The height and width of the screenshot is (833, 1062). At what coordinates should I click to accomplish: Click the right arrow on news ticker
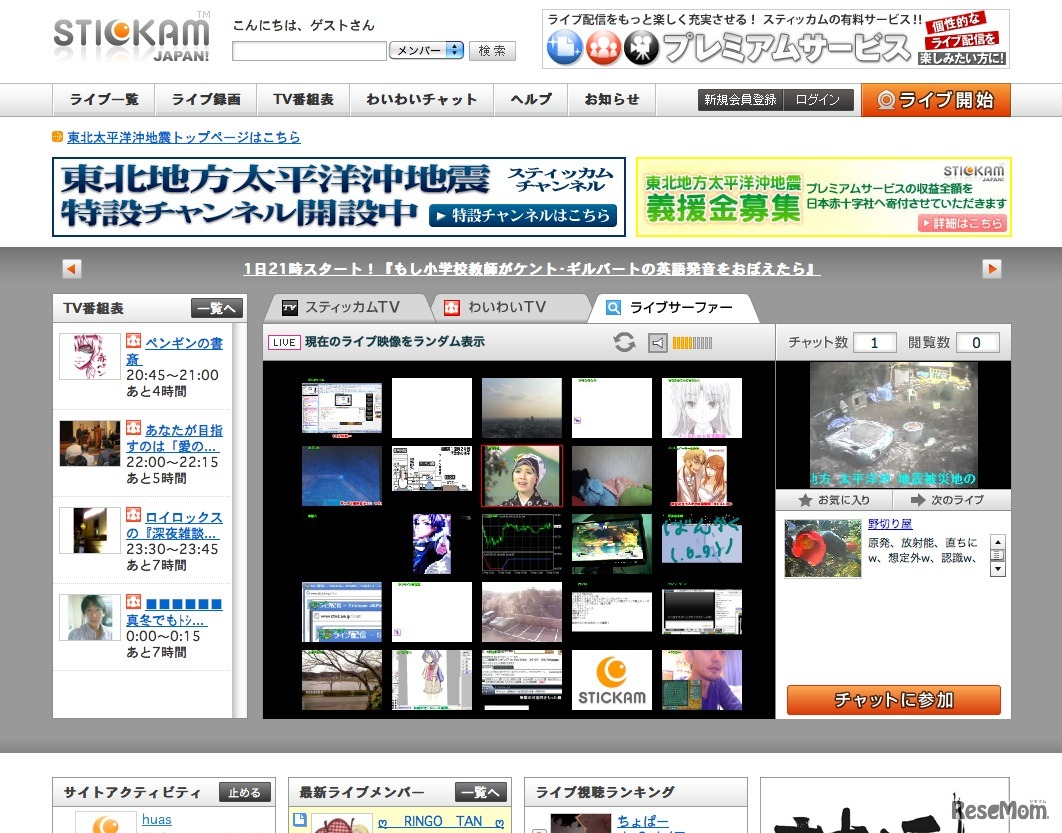[991, 269]
